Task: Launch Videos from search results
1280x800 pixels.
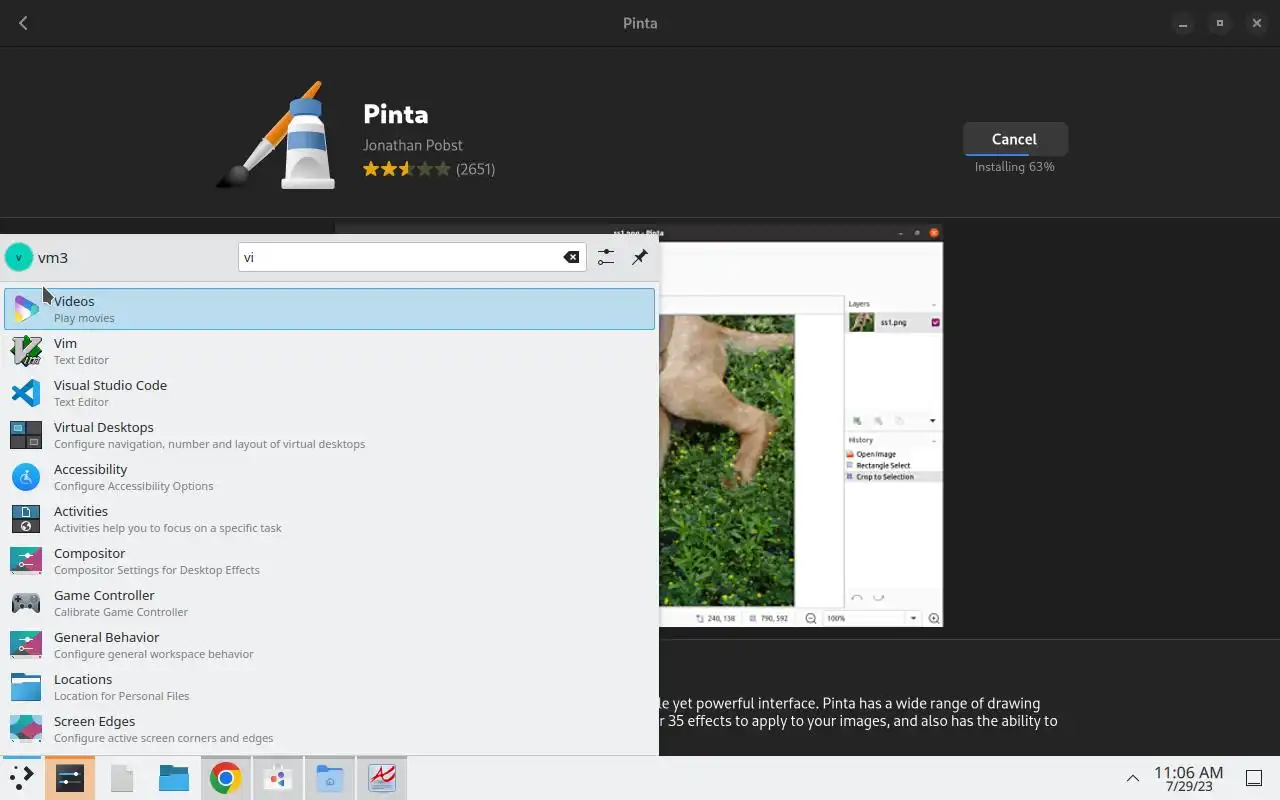Action: (x=330, y=309)
